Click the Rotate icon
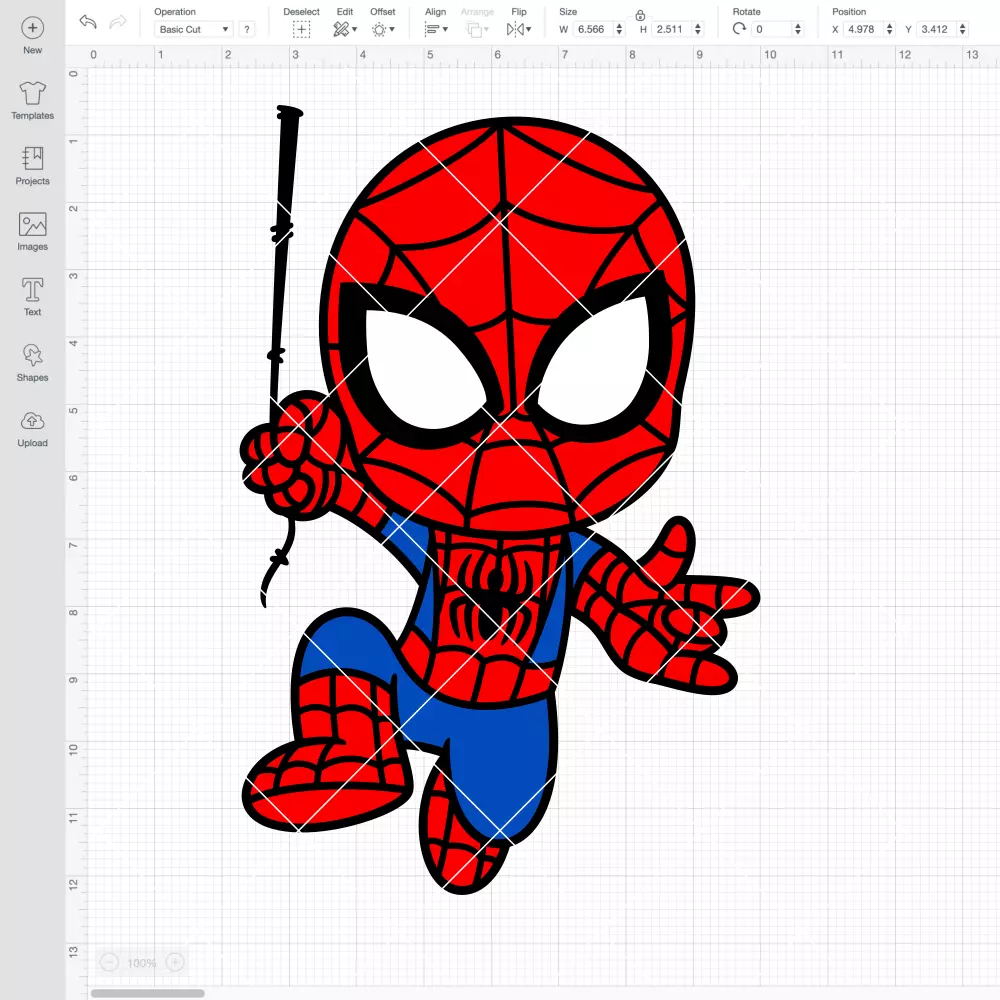1000x1000 pixels. click(739, 29)
